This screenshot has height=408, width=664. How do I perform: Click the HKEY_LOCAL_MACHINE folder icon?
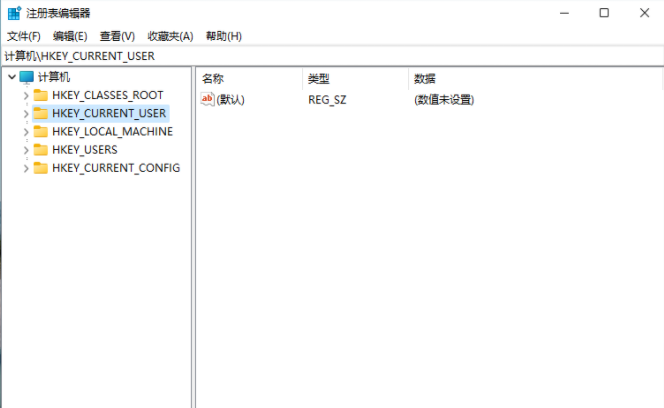click(x=40, y=132)
